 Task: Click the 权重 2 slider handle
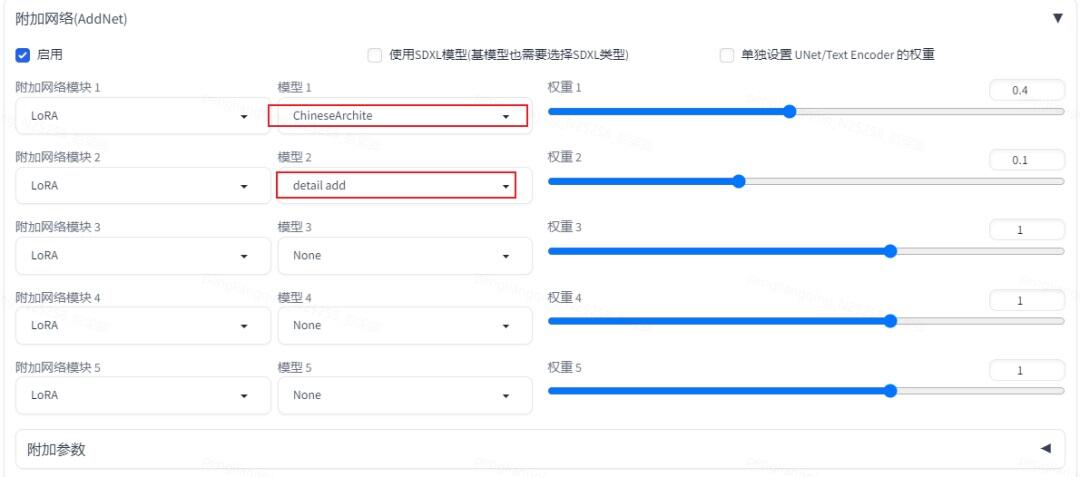coord(739,182)
